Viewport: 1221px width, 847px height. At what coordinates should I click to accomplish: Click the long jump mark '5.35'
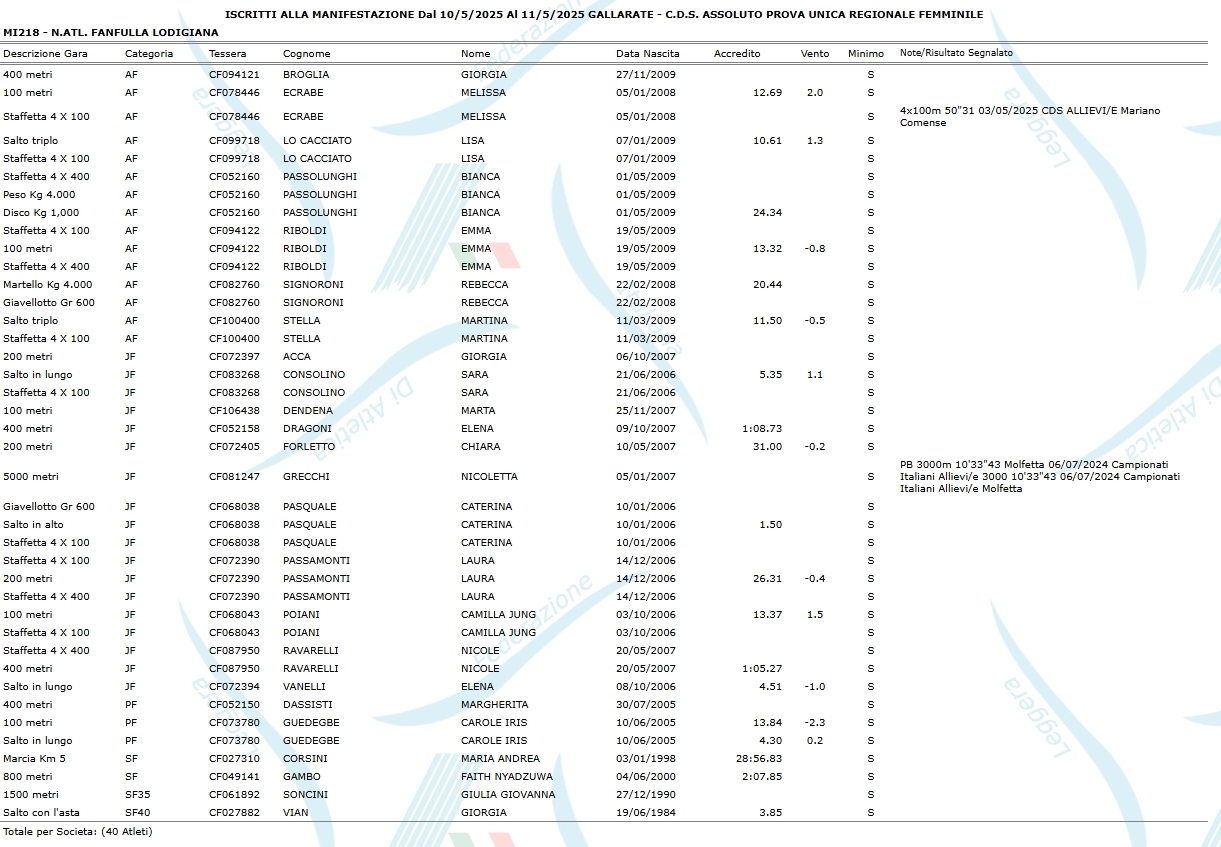[x=772, y=375]
